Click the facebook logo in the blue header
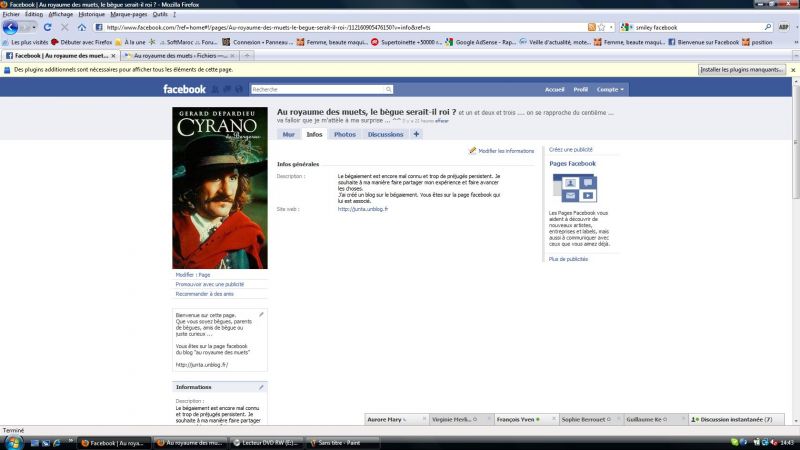Screen dimensions: 800x450 184,89
